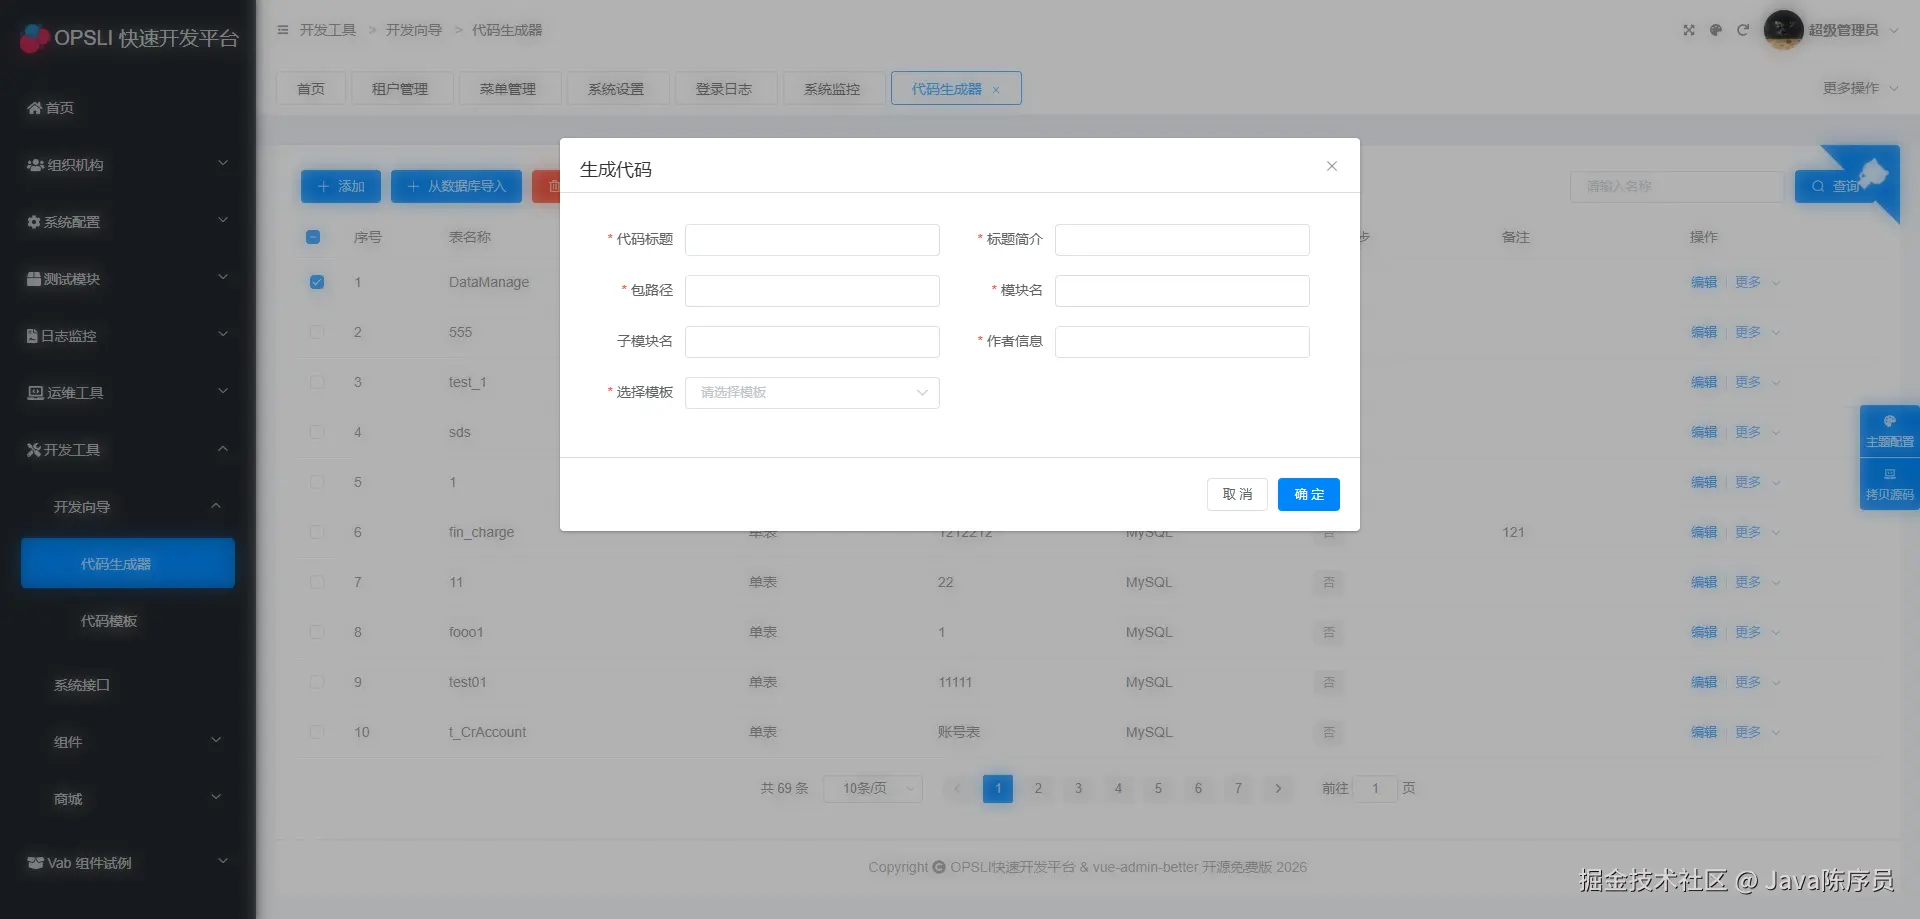
Task: Switch to the 系统设置 tab
Action: click(616, 89)
